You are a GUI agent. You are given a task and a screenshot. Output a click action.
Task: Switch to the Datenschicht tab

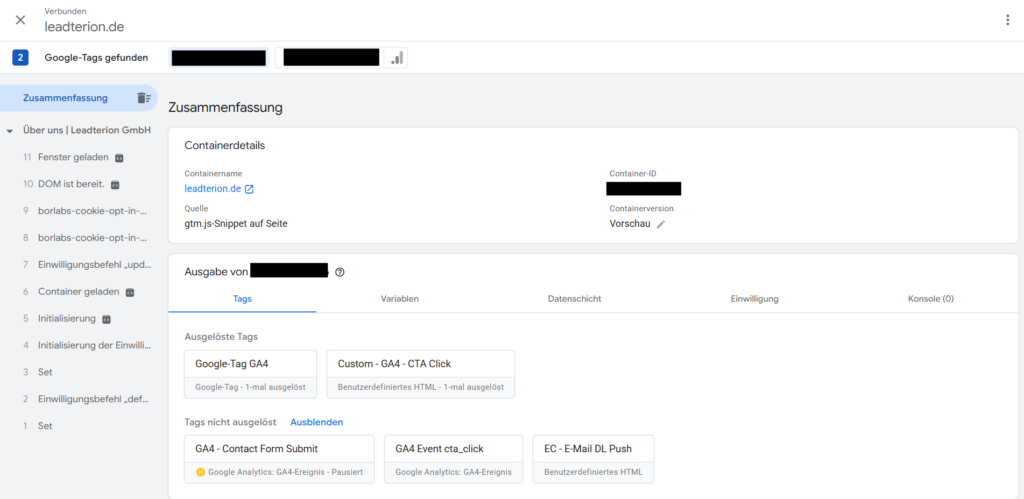(575, 298)
